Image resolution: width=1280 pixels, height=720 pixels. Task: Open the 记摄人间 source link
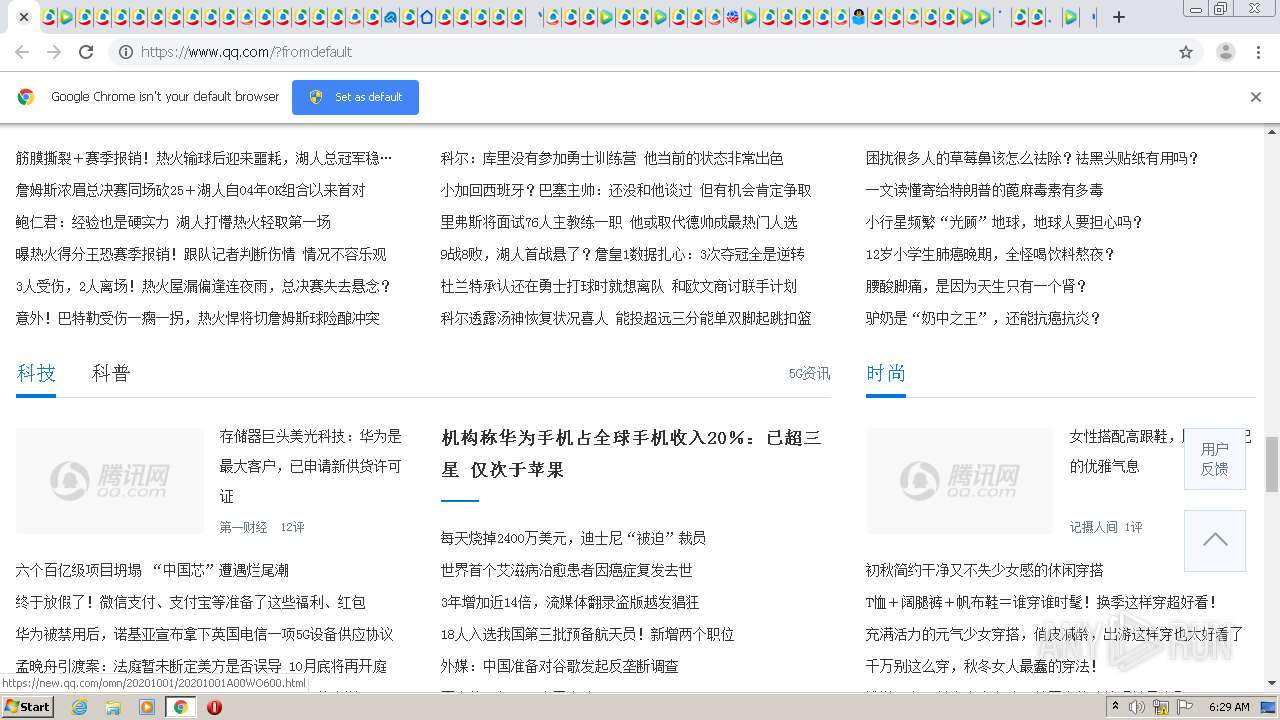coord(1094,527)
